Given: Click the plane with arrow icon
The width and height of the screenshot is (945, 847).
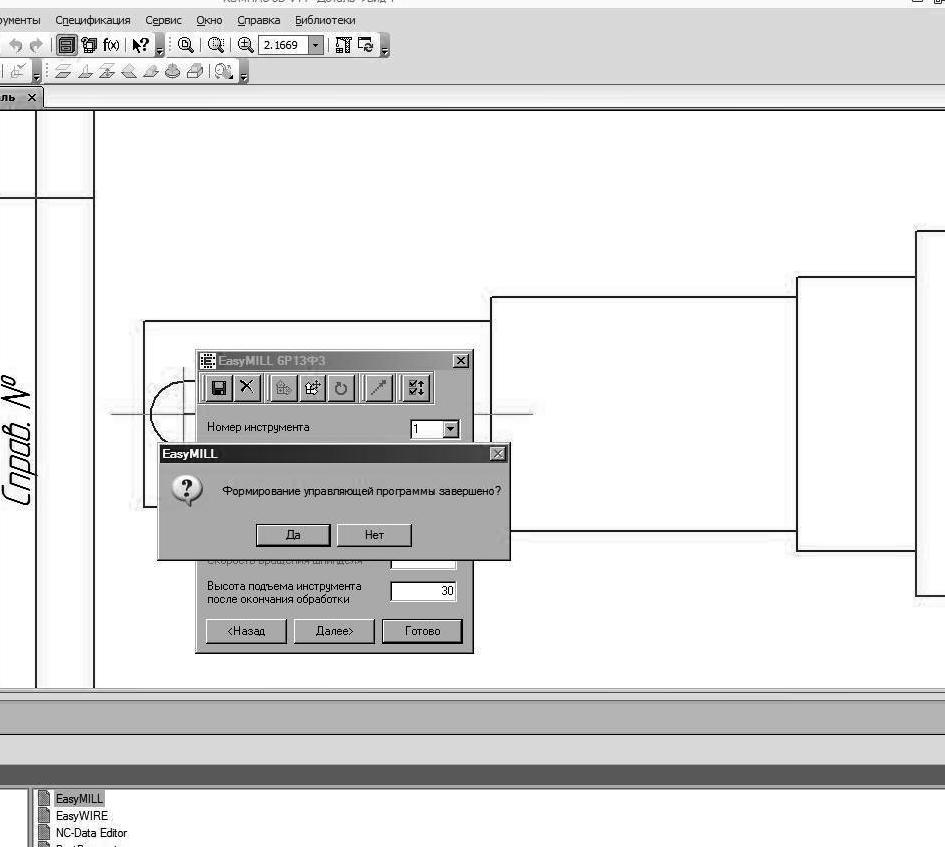Looking at the screenshot, I should pos(107,72).
